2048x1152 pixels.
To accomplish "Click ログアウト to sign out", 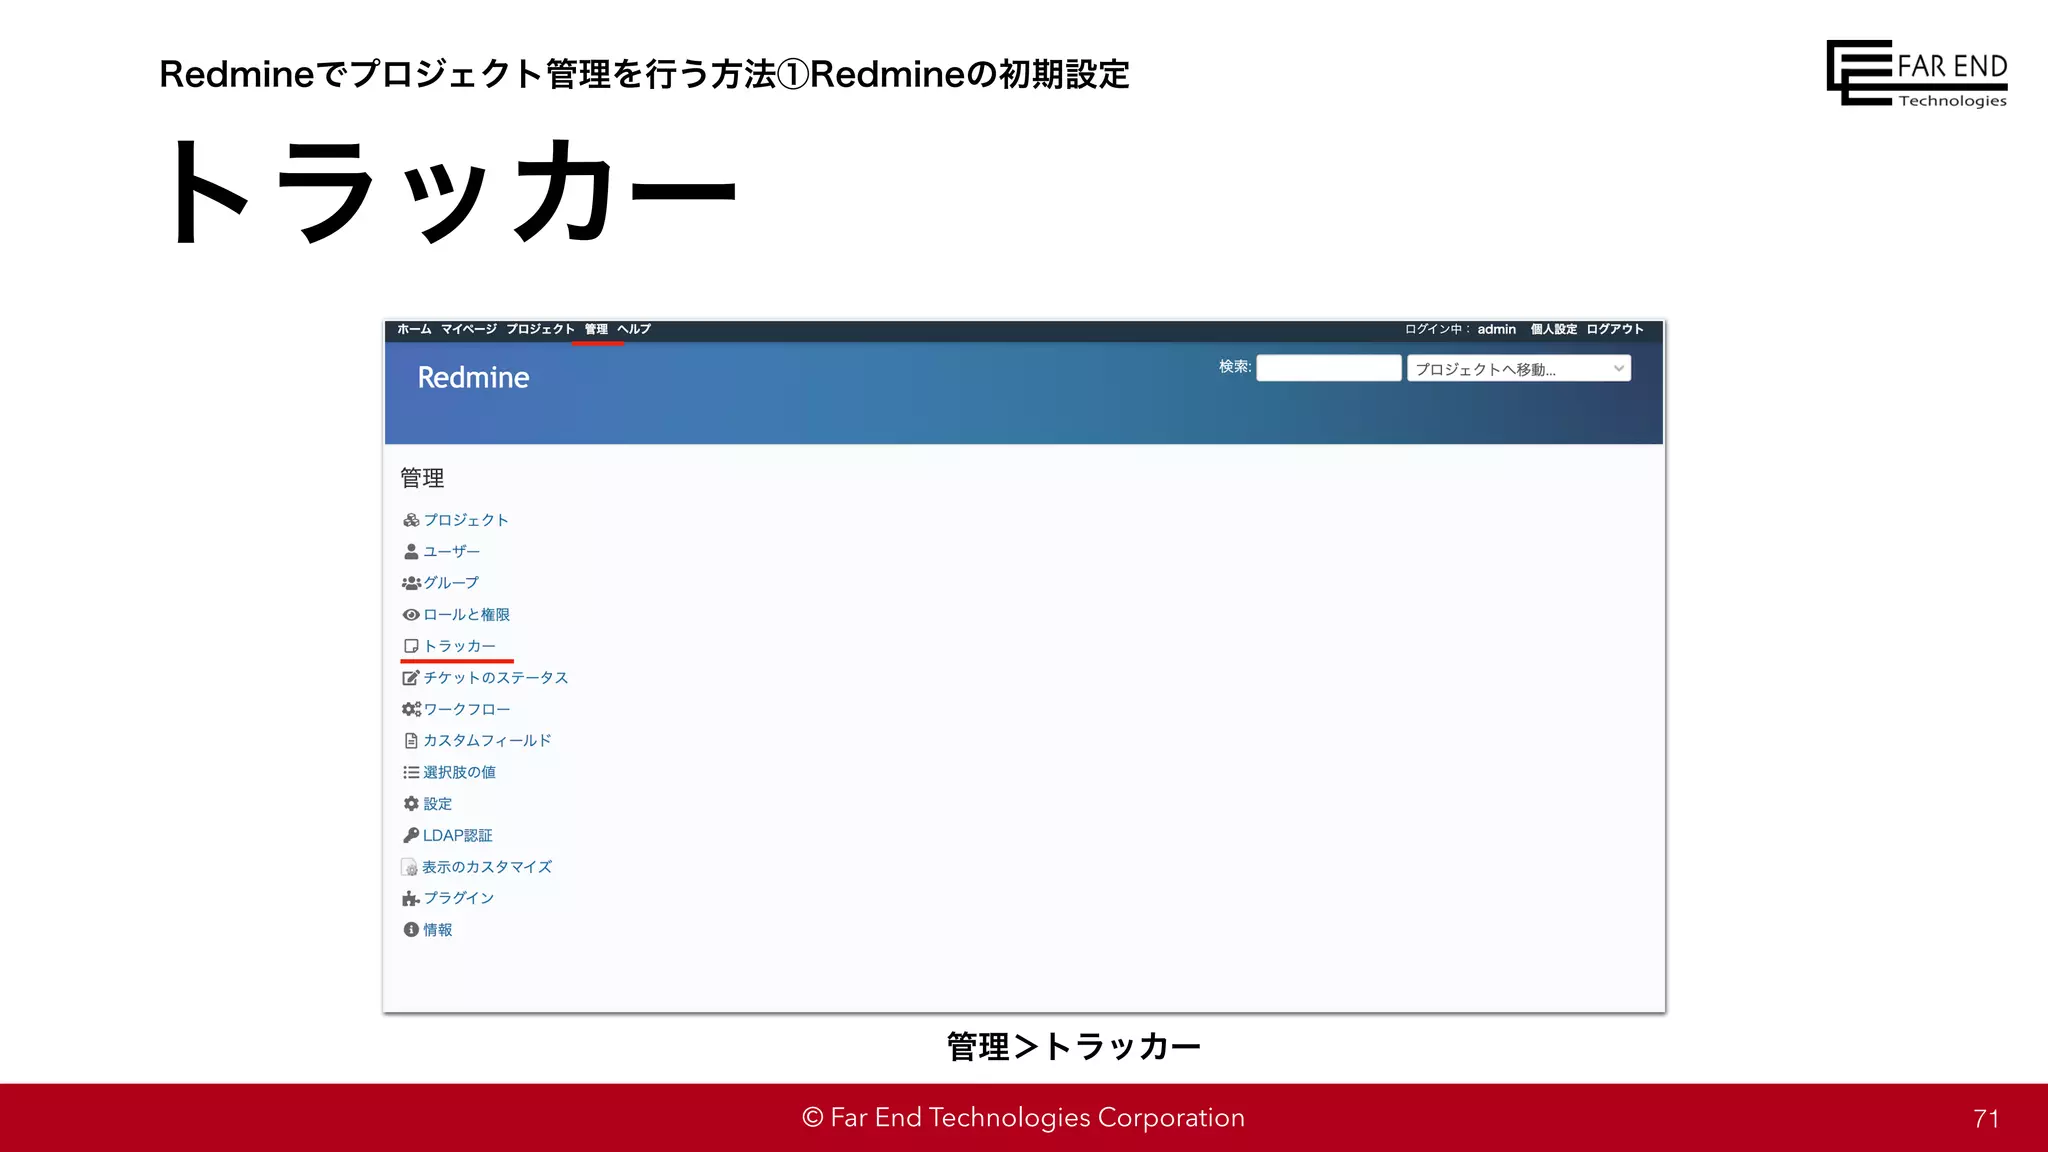I will coord(1615,329).
